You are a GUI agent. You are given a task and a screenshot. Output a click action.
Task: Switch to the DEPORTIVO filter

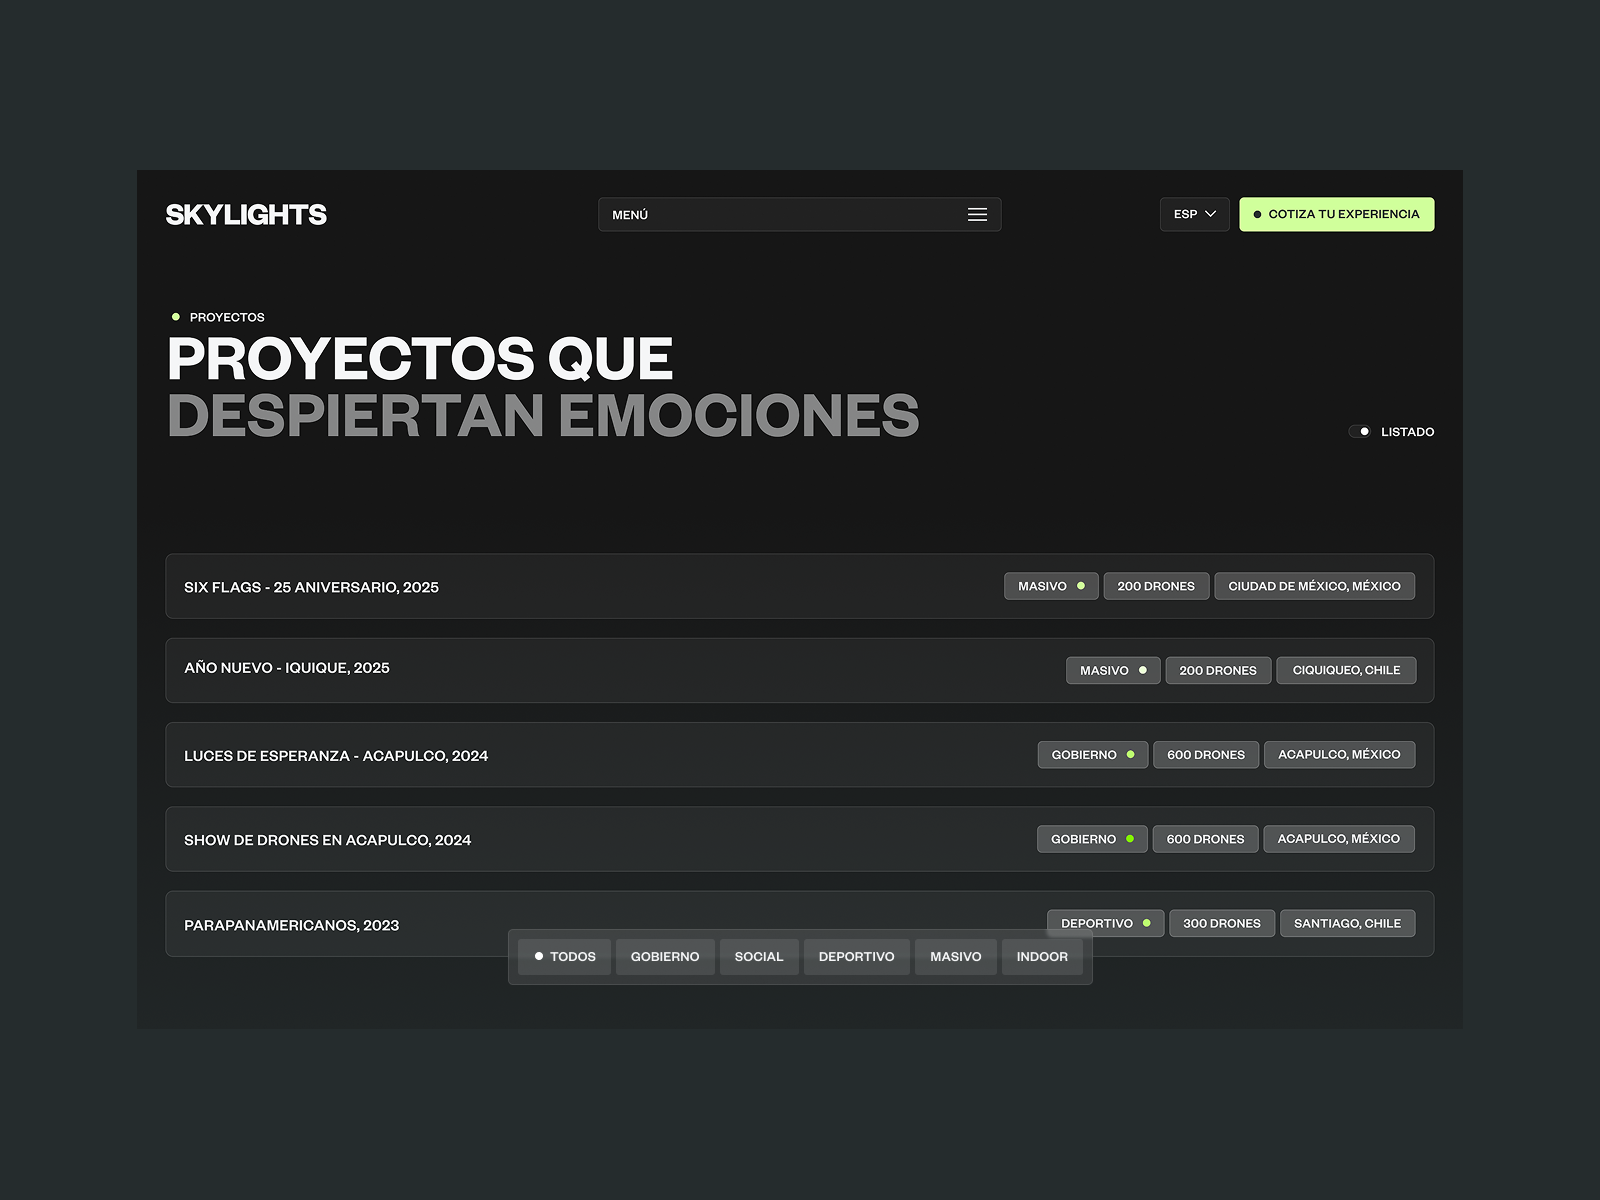[x=856, y=956]
